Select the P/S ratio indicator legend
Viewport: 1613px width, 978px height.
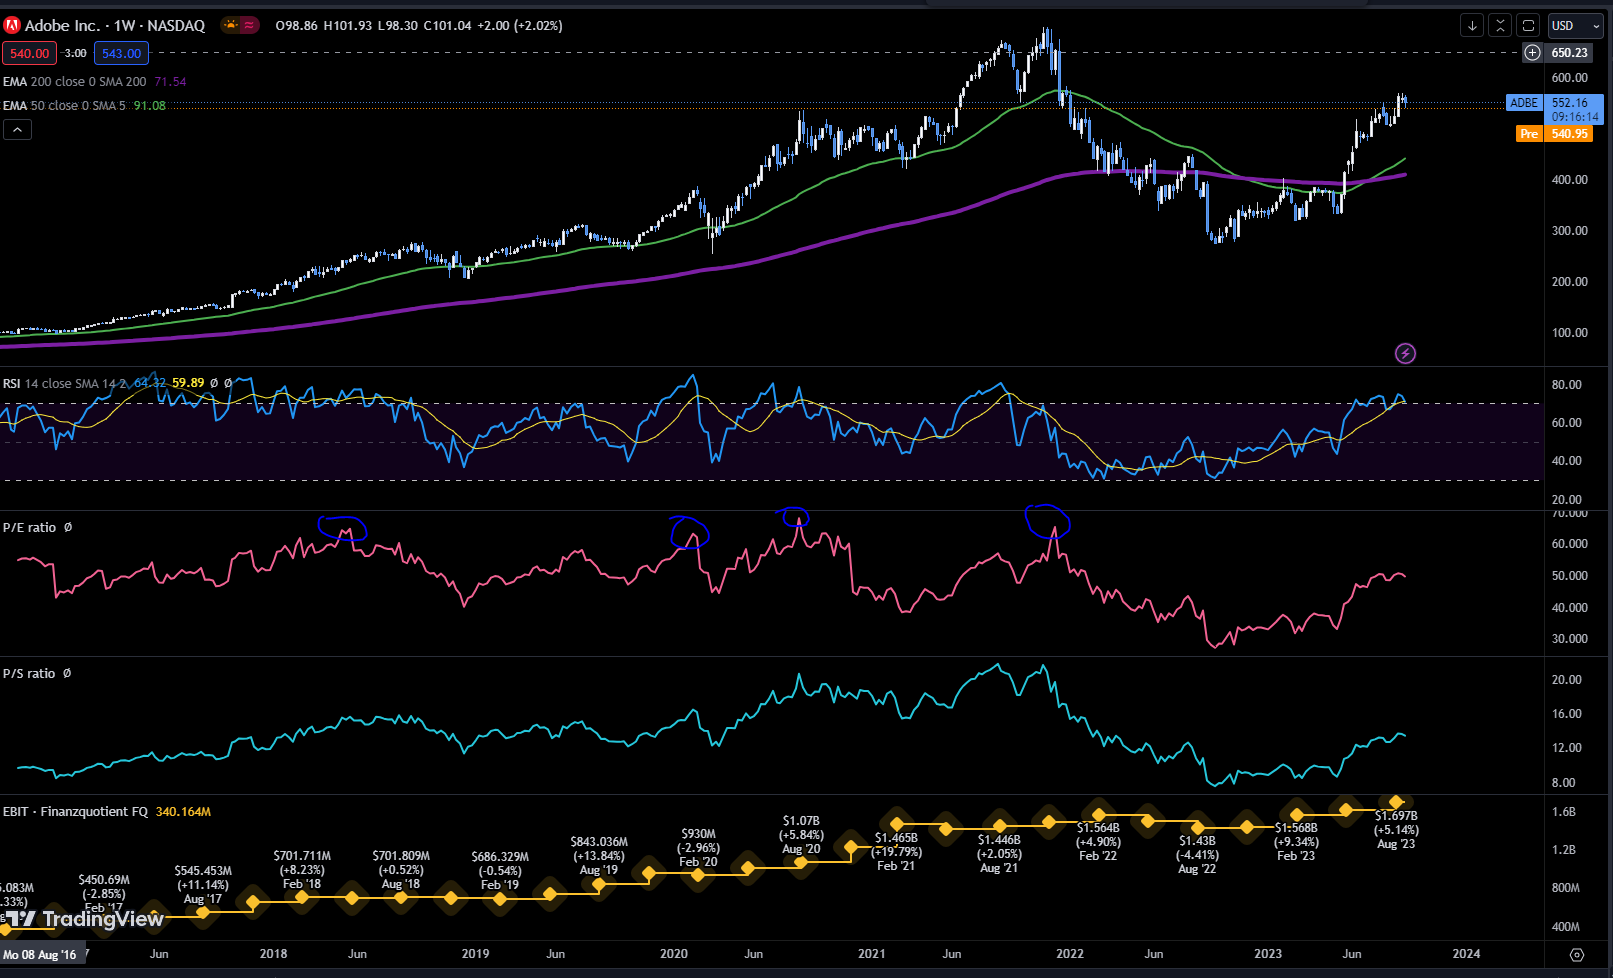coord(28,674)
